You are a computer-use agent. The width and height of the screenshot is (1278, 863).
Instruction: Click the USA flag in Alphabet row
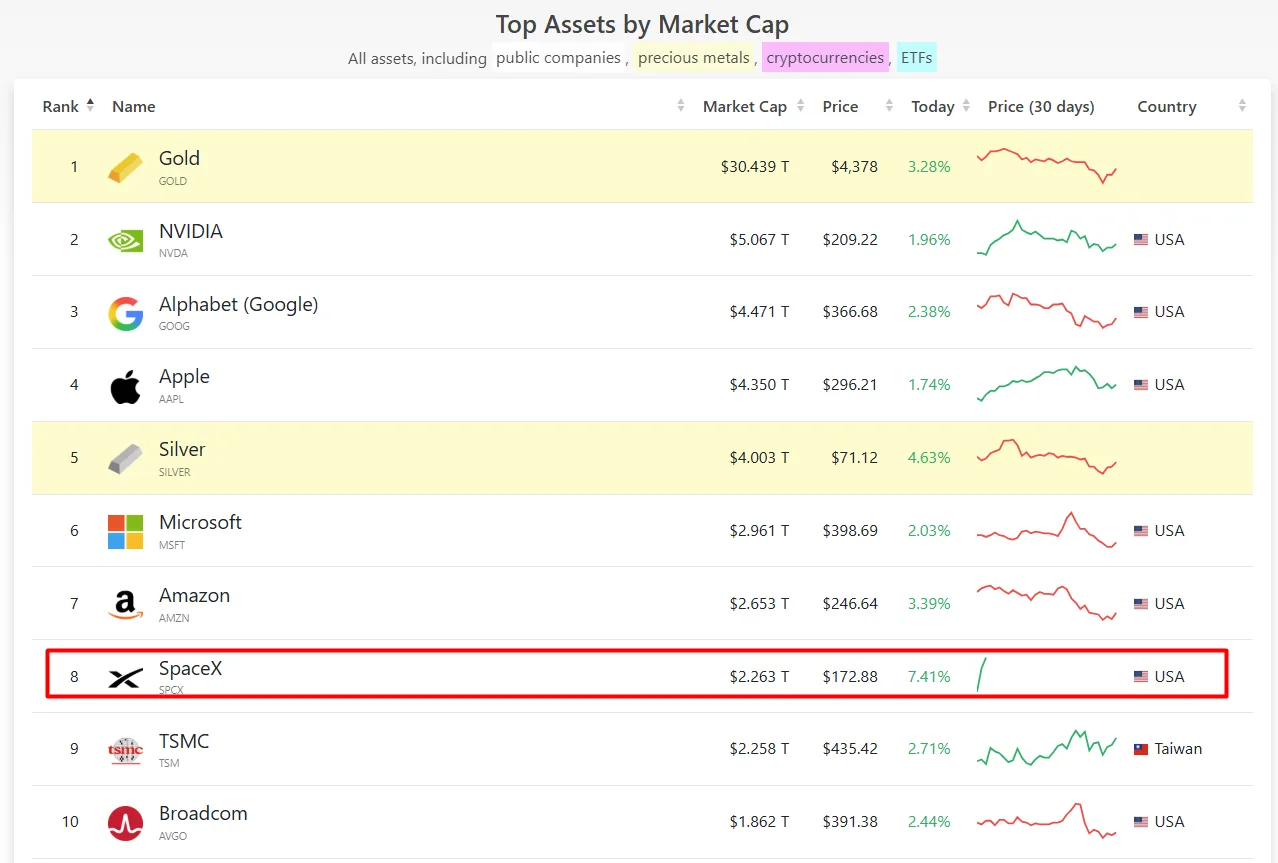coord(1141,312)
